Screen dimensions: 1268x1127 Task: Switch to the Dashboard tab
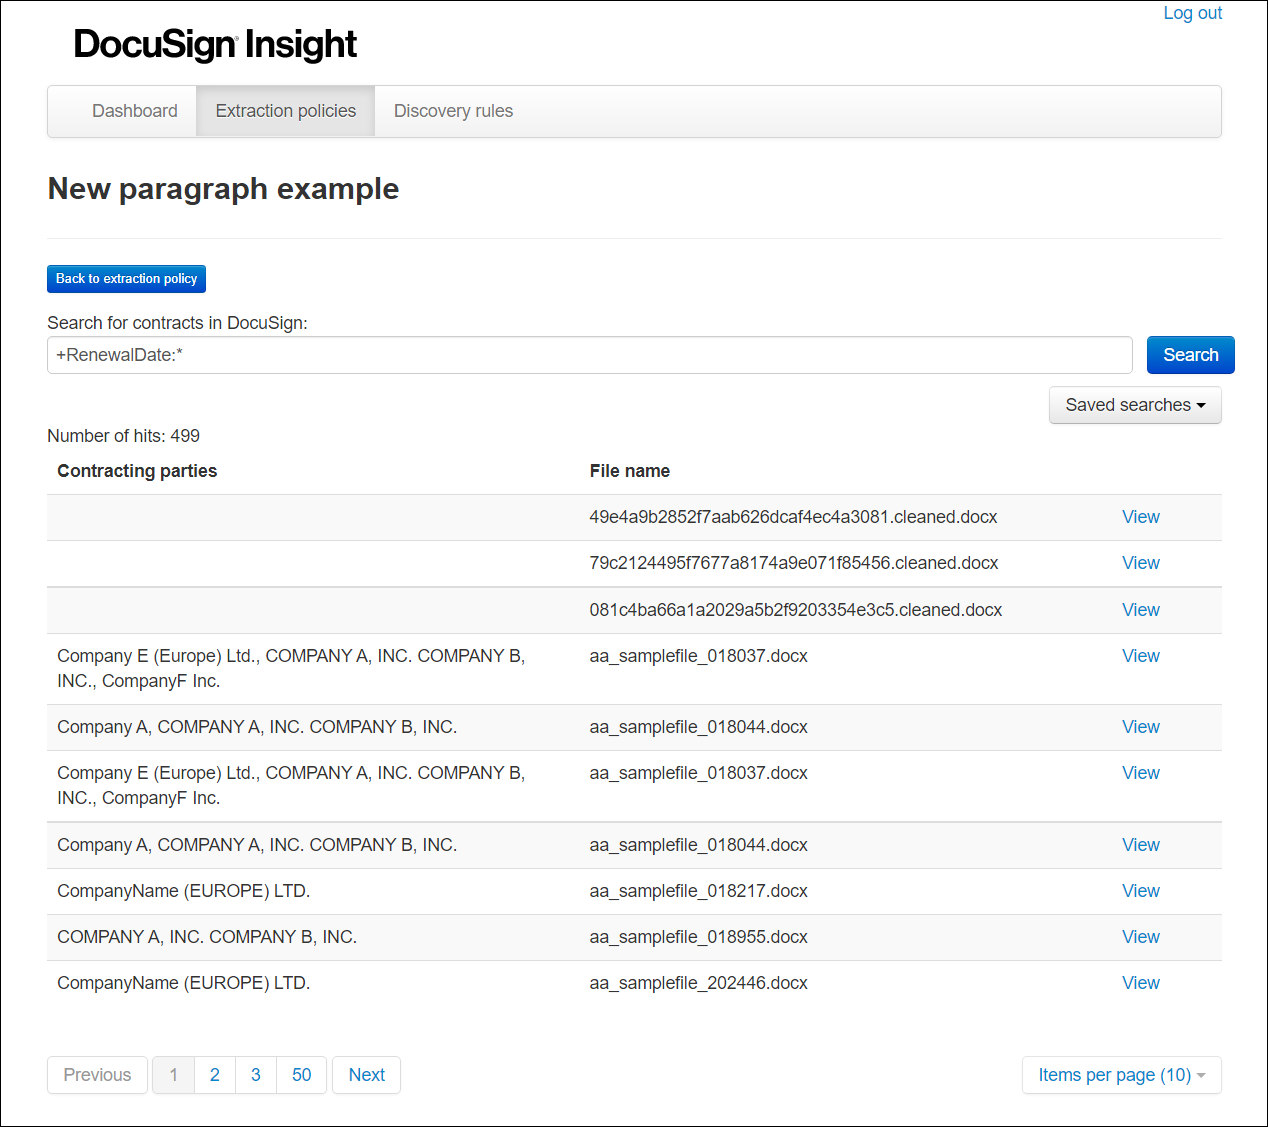pyautogui.click(x=134, y=111)
